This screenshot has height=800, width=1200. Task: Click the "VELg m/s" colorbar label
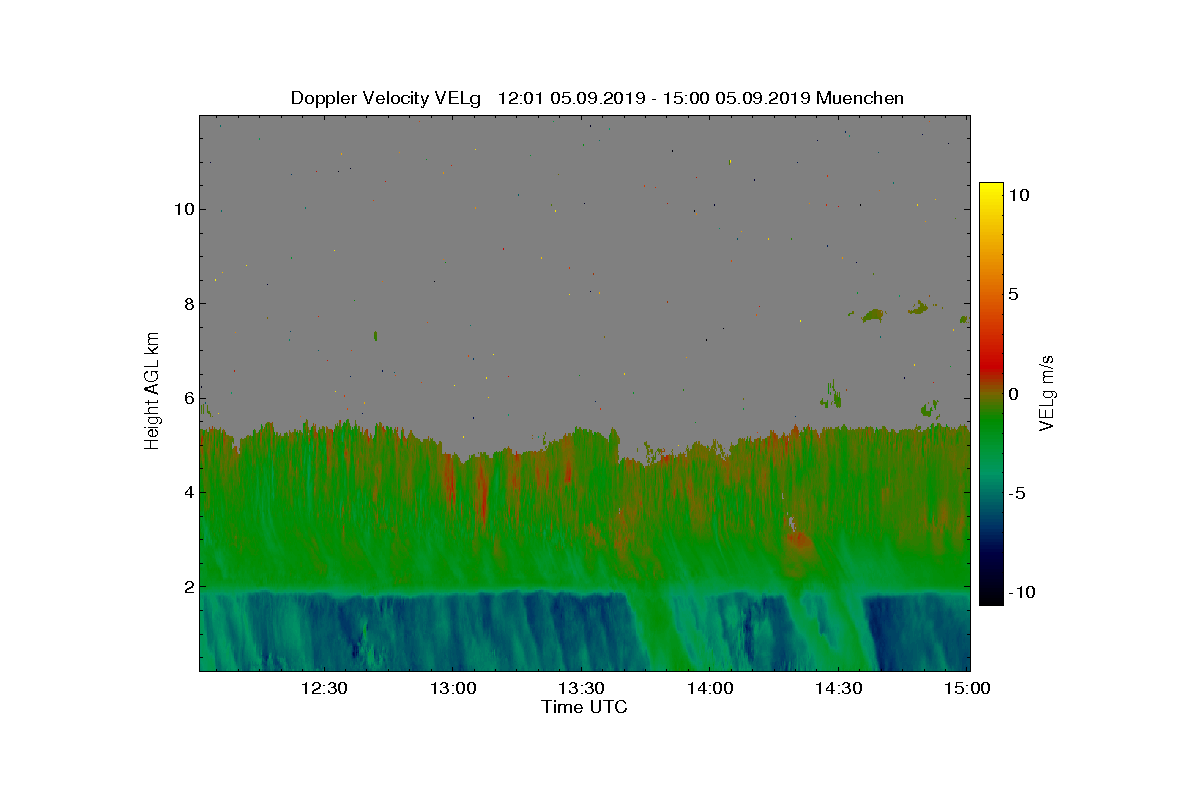point(1047,393)
